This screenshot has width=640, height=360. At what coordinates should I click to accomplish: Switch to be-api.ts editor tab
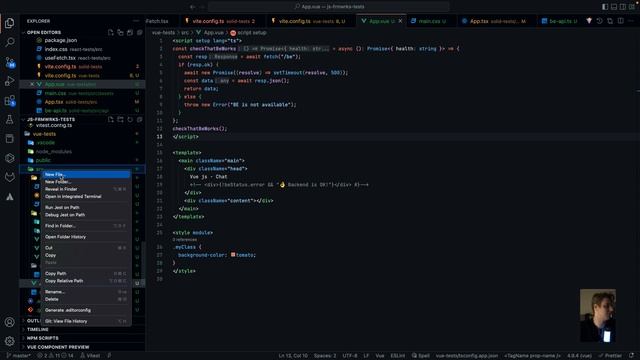pos(560,21)
